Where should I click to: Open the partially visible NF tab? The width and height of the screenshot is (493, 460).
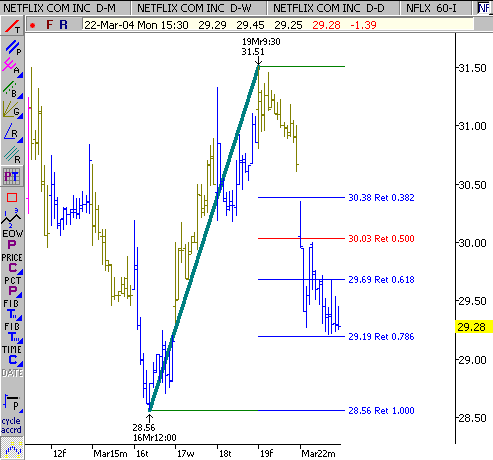point(484,8)
